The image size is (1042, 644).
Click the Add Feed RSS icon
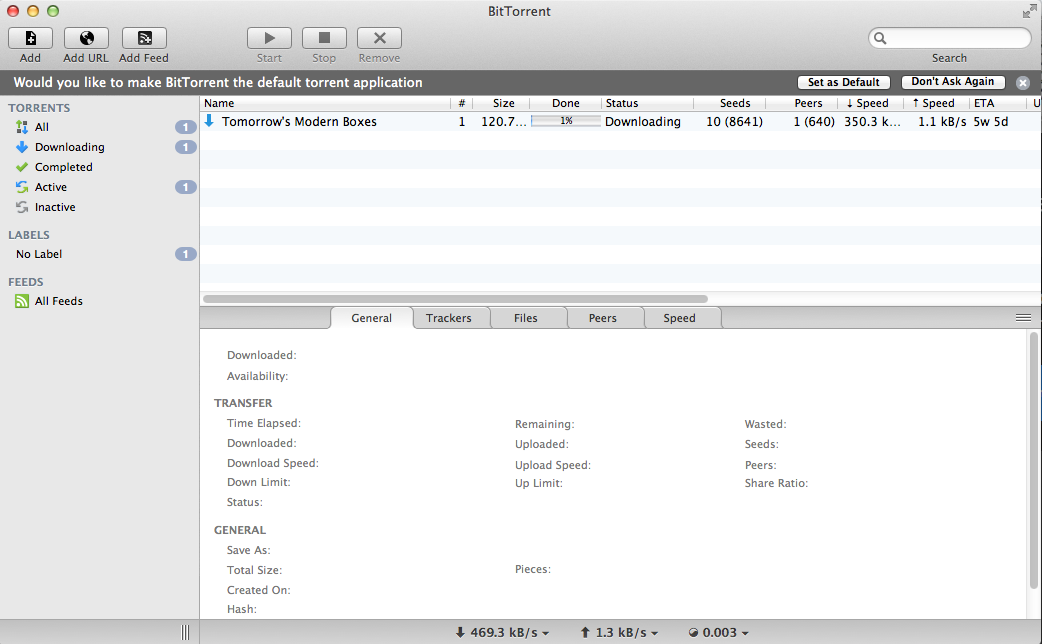pos(144,38)
